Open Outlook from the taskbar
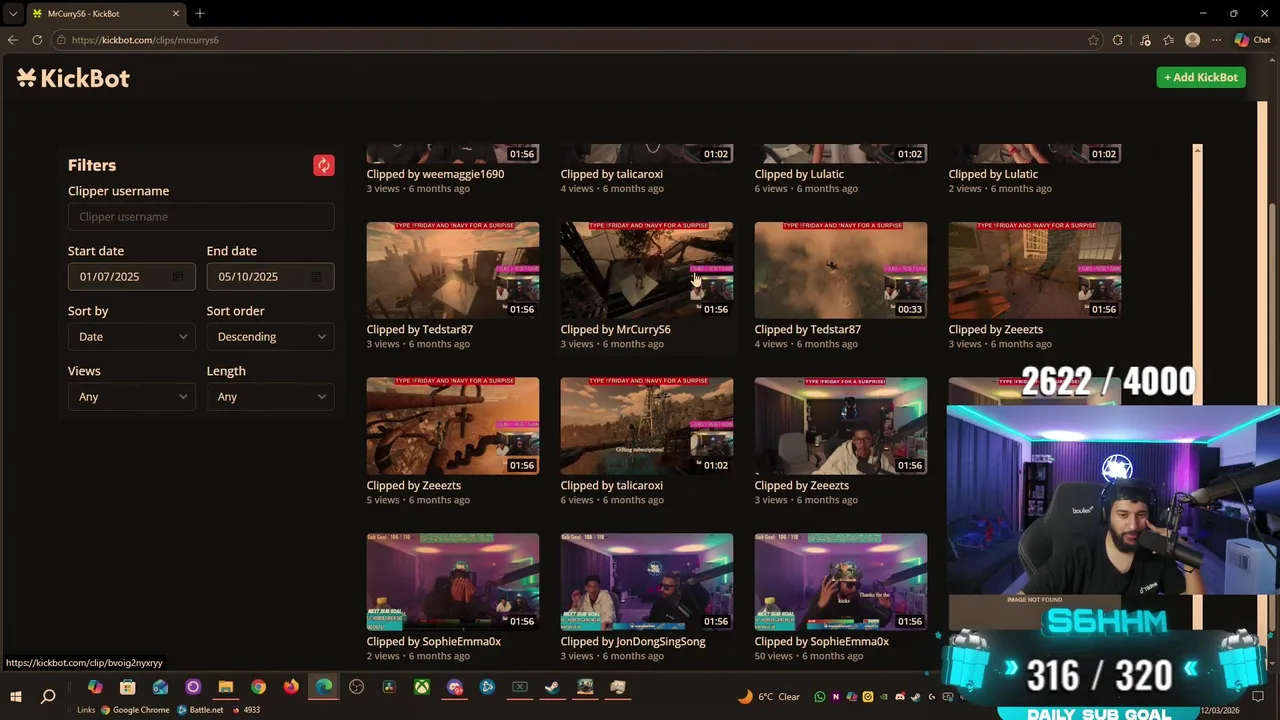 pyautogui.click(x=160, y=687)
